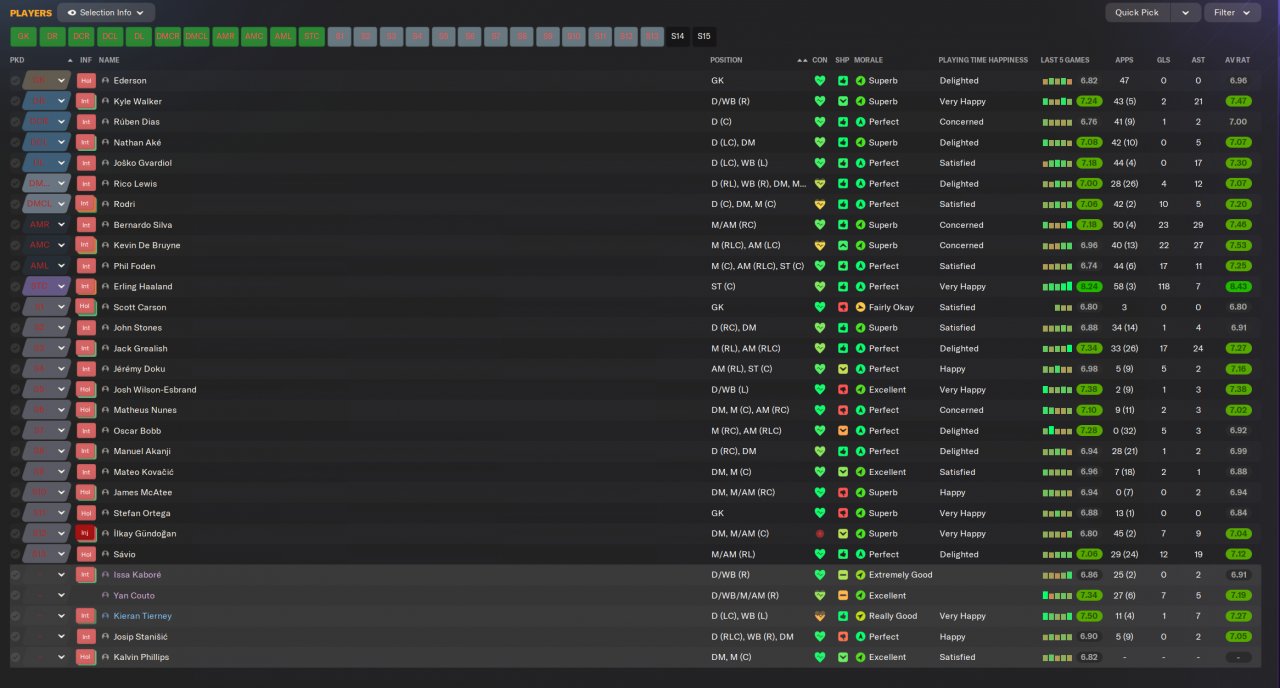Toggle the picked checkmark for Issa Kaboré
Viewport: 1280px width, 688px height.
pos(15,575)
